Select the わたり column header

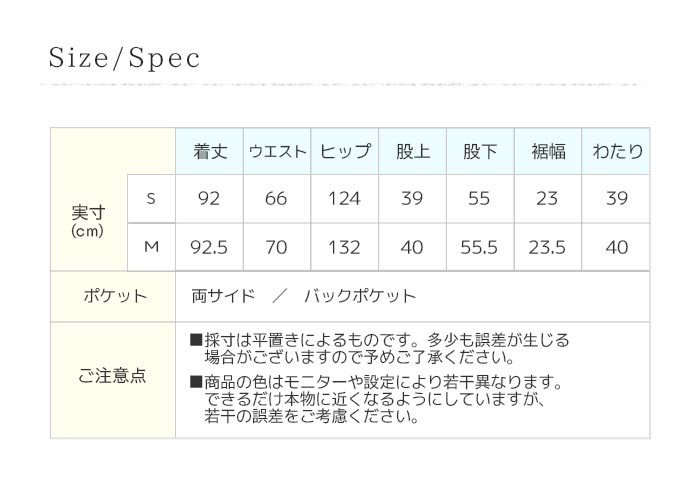coord(616,151)
